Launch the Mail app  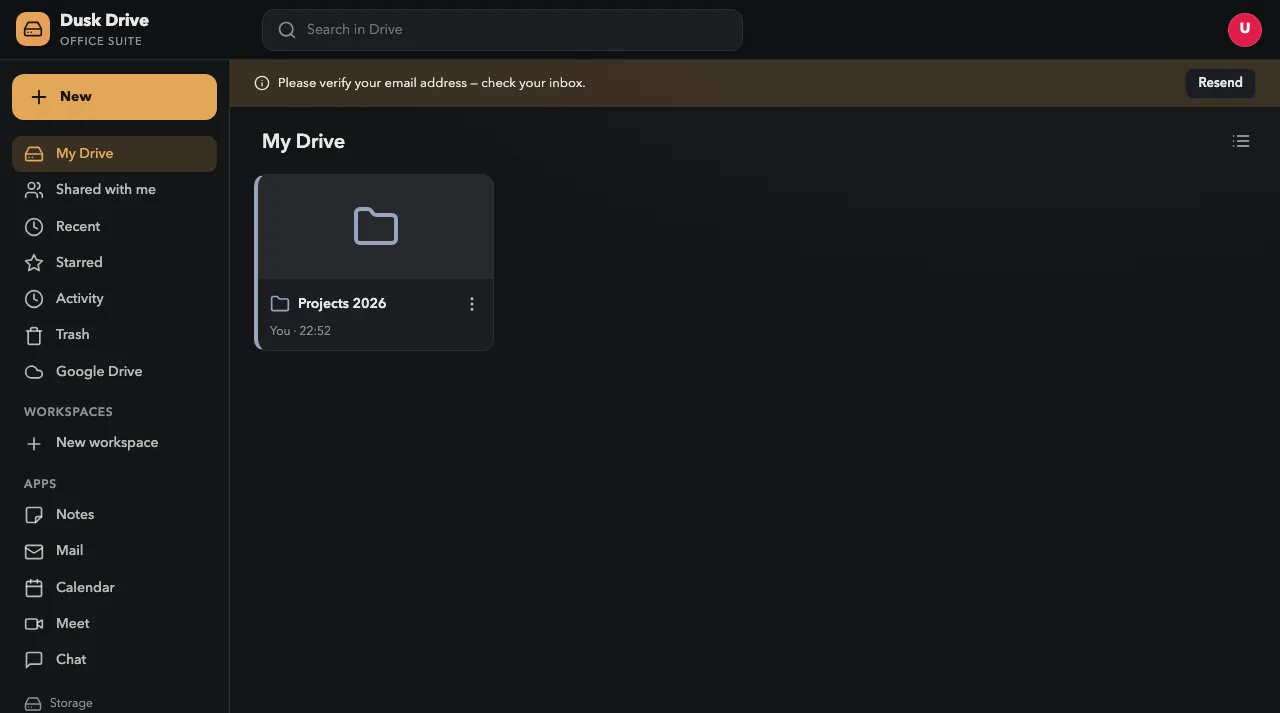[x=114, y=551]
